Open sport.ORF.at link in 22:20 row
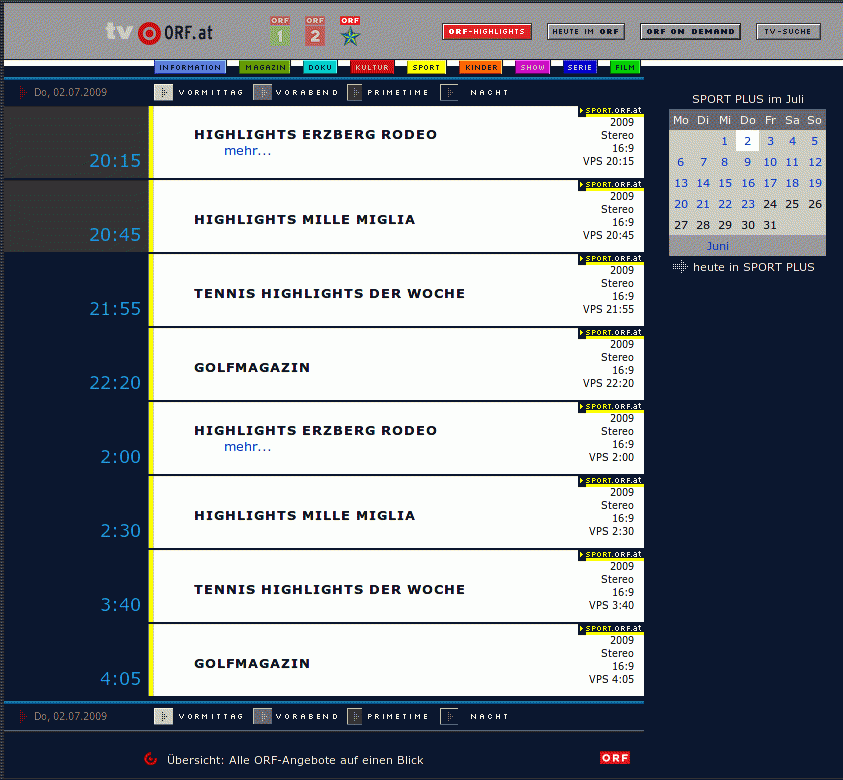This screenshot has height=780, width=843. tap(611, 333)
